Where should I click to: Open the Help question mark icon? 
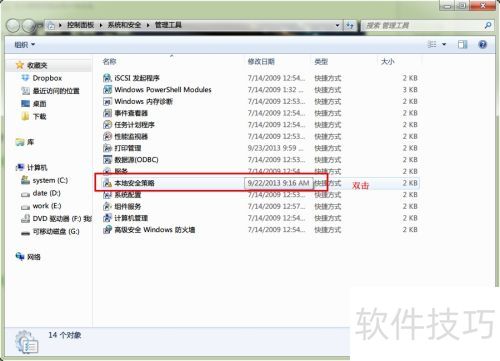coord(482,44)
